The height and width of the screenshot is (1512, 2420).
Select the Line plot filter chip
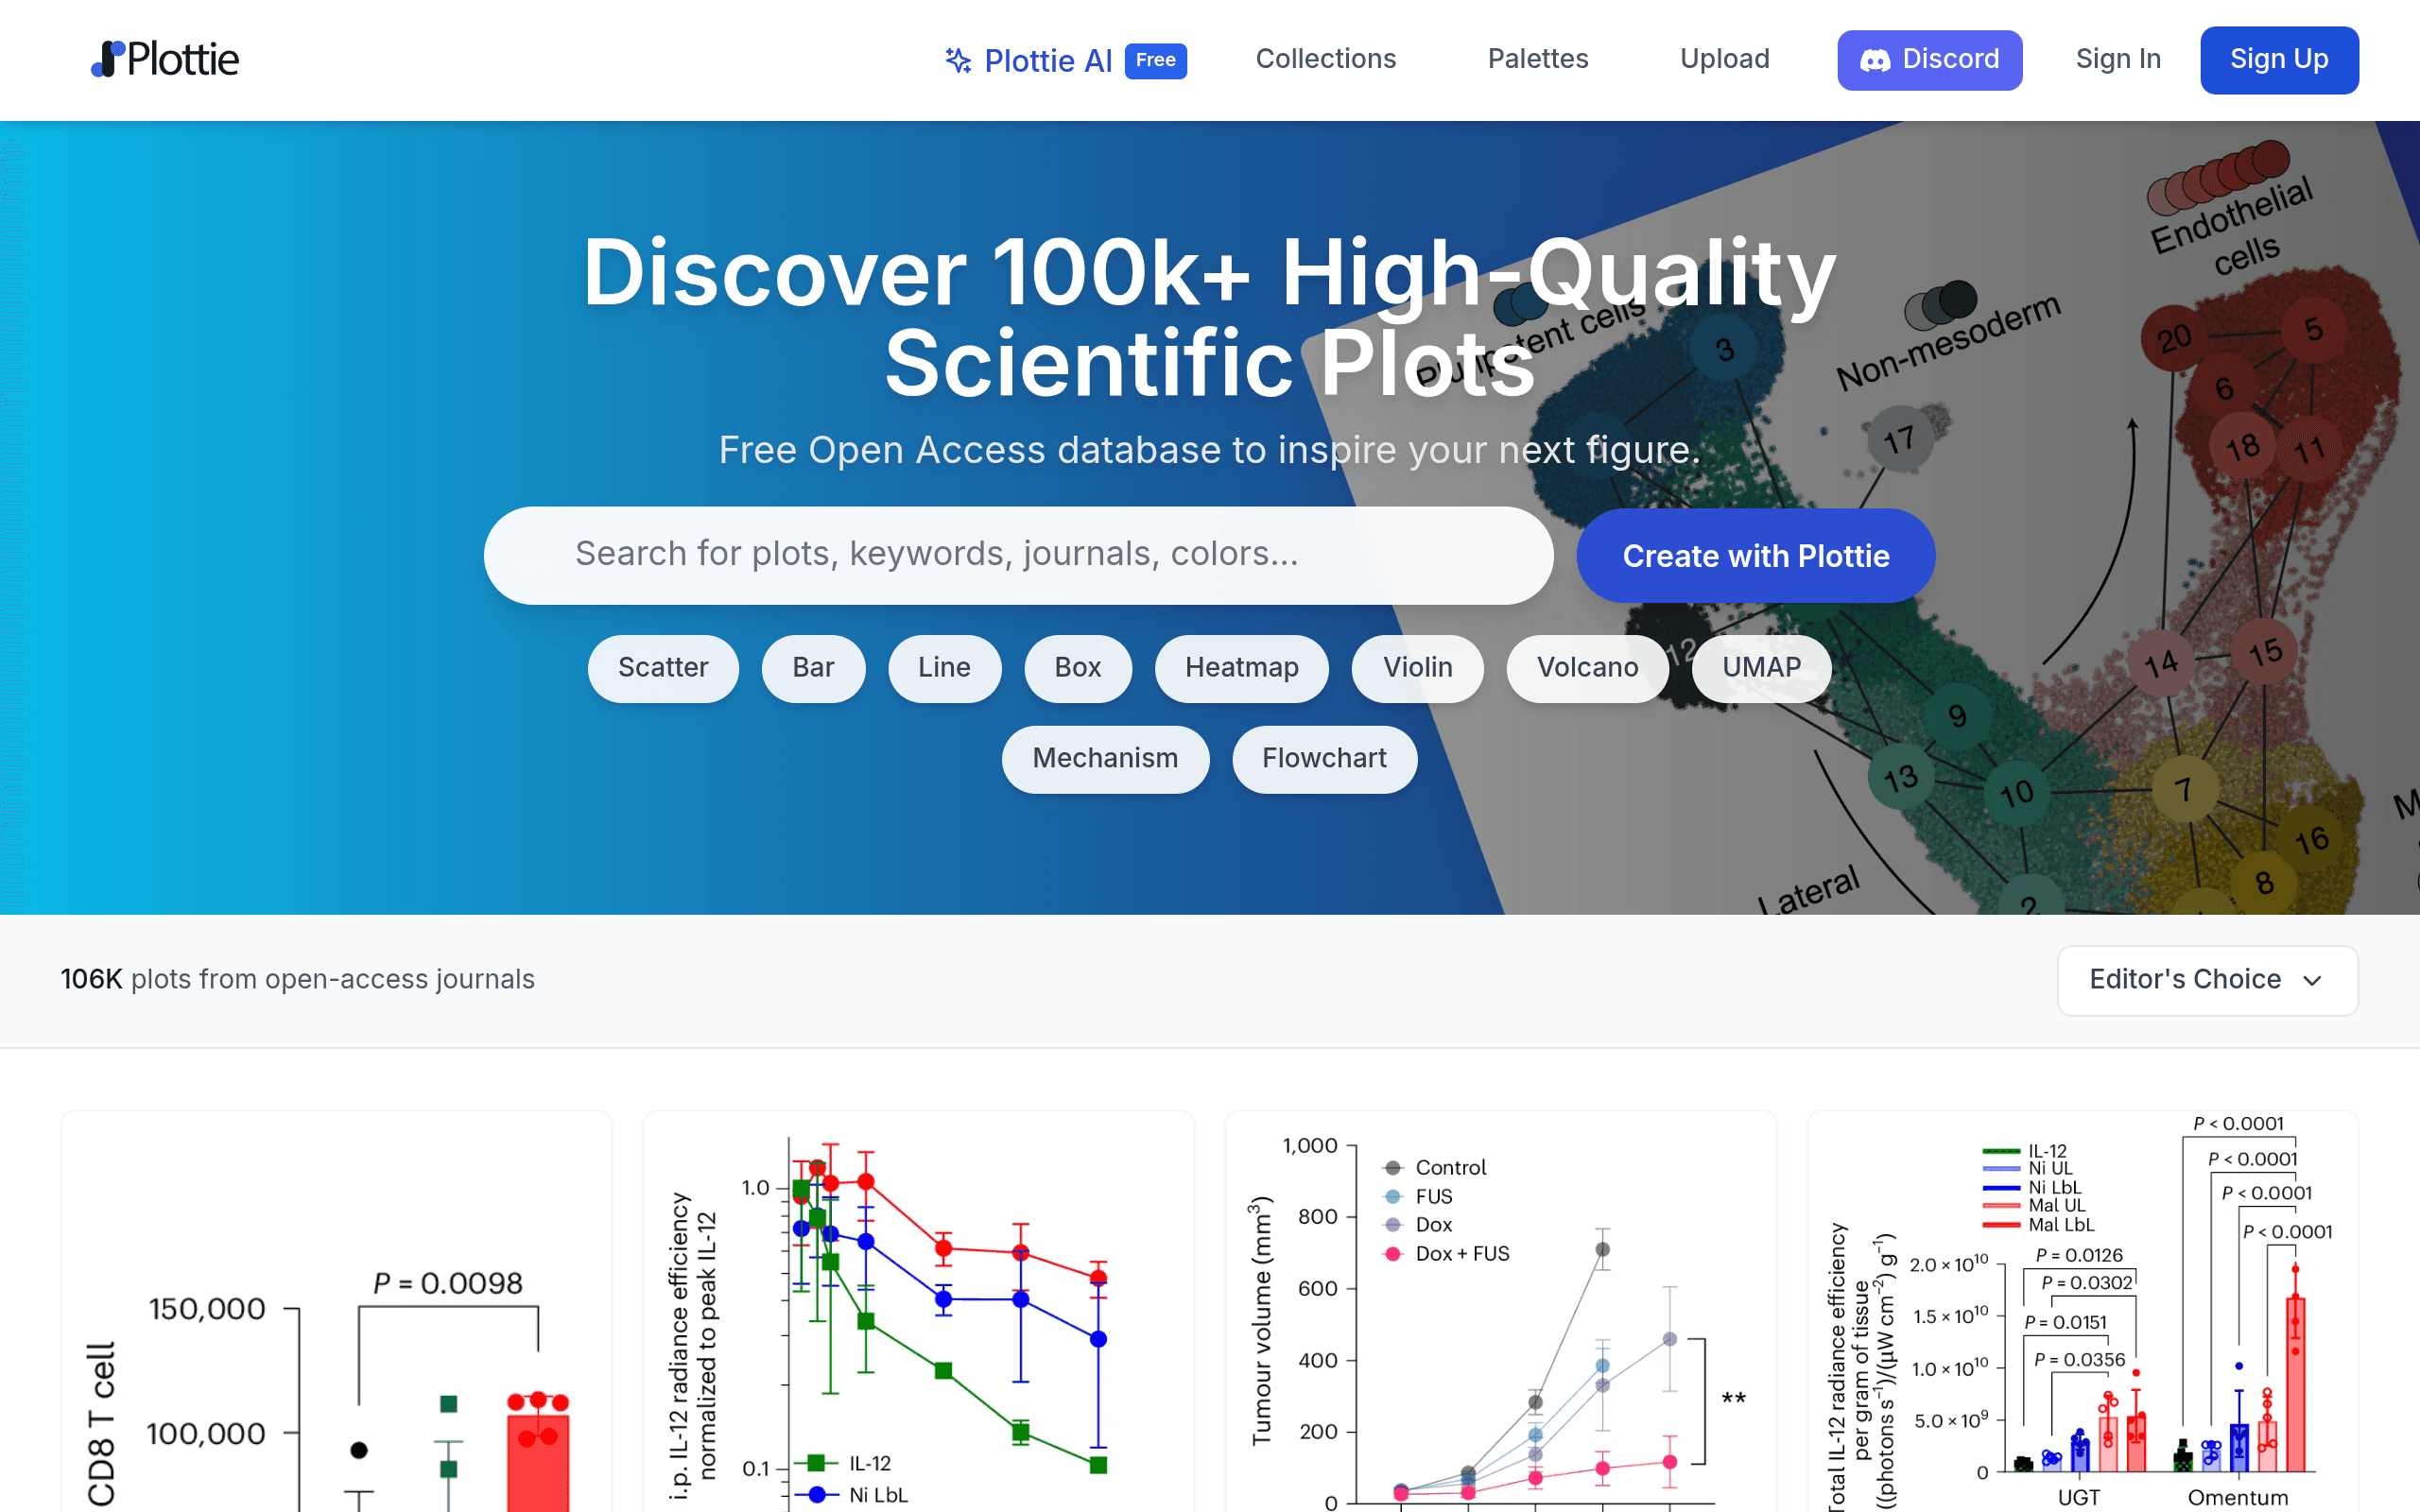tap(944, 668)
